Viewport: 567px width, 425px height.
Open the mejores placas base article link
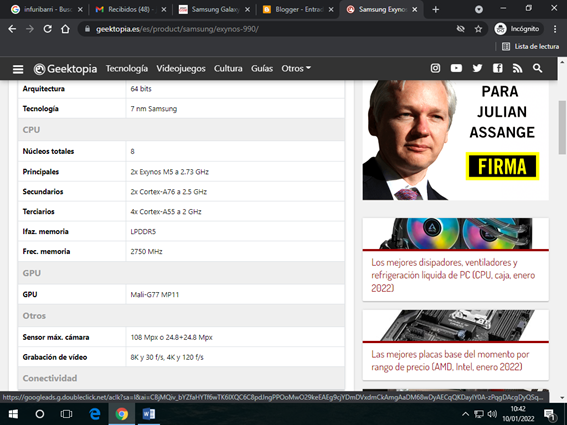point(450,360)
